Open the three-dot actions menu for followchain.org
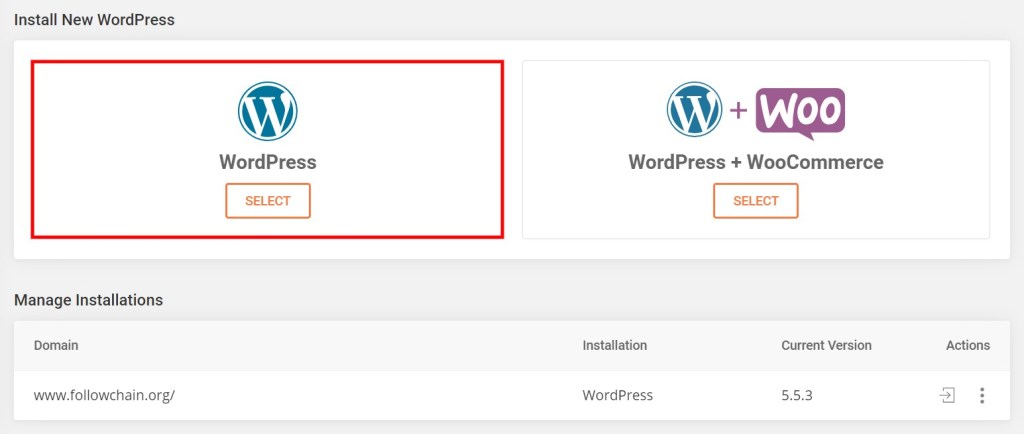1024x434 pixels. (982, 395)
